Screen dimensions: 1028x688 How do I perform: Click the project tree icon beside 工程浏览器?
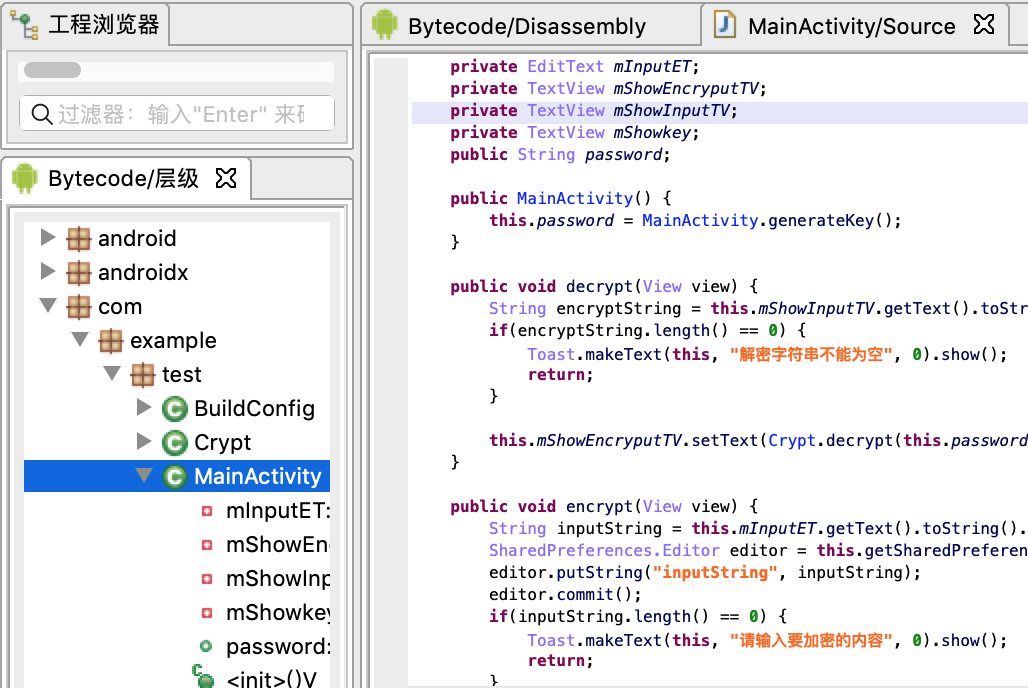click(x=24, y=26)
